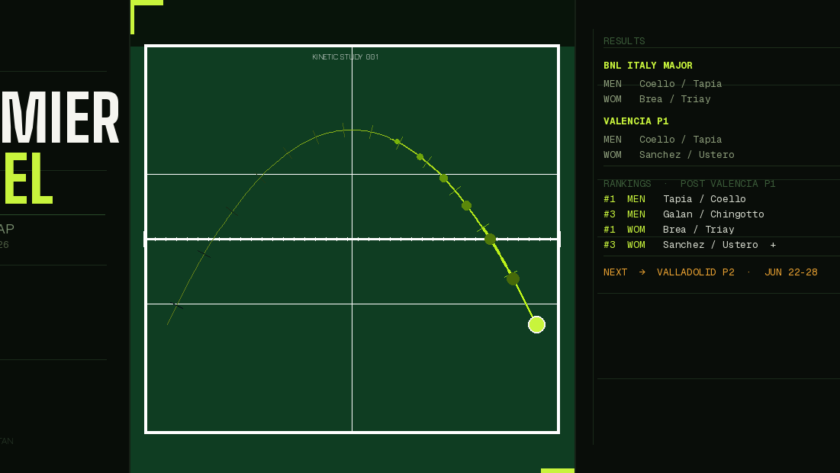Image resolution: width=840 pixels, height=473 pixels.
Task: Click the bright yellow ball at trajectory end
Action: (536, 325)
